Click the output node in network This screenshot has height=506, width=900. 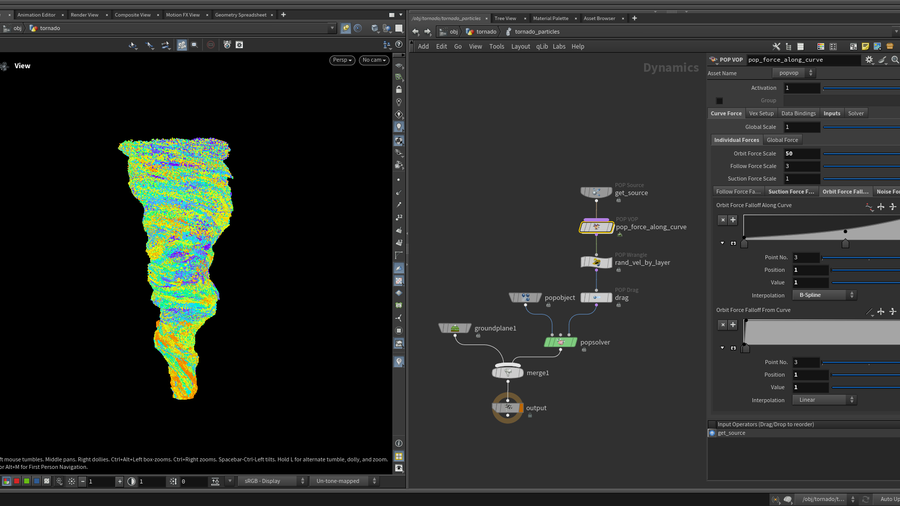coord(509,408)
